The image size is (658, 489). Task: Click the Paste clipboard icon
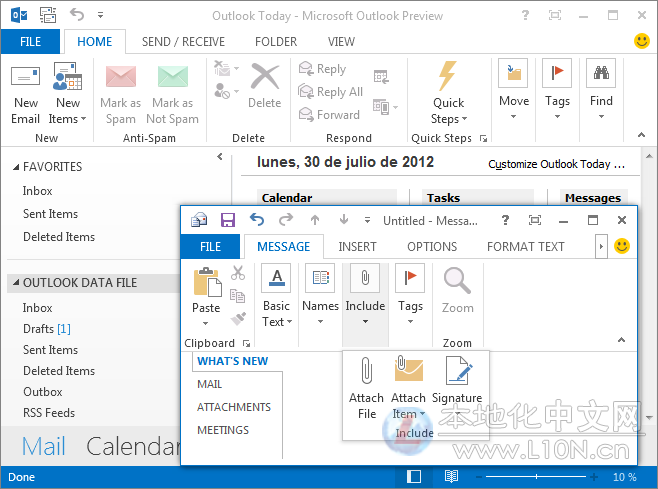pyautogui.click(x=206, y=284)
